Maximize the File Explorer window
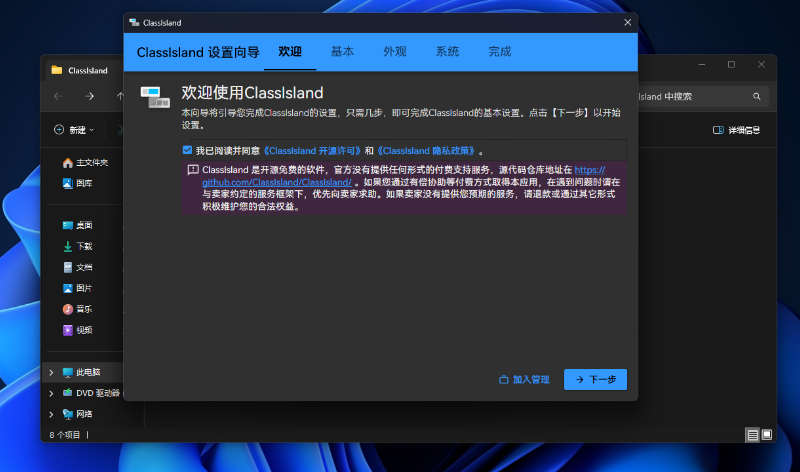The image size is (800, 472). click(731, 64)
